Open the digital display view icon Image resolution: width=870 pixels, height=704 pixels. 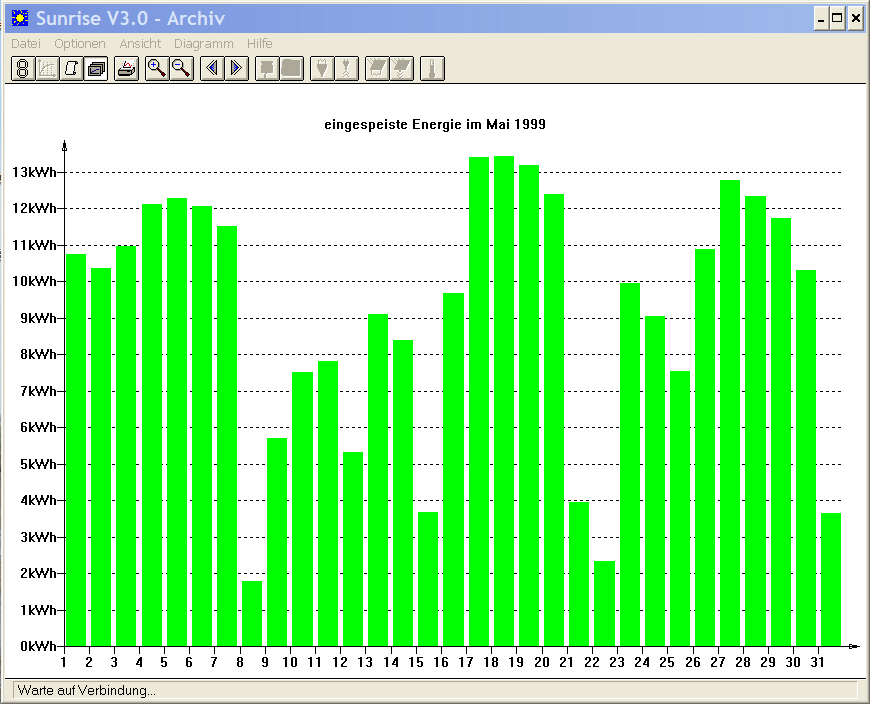pyautogui.click(x=23, y=69)
